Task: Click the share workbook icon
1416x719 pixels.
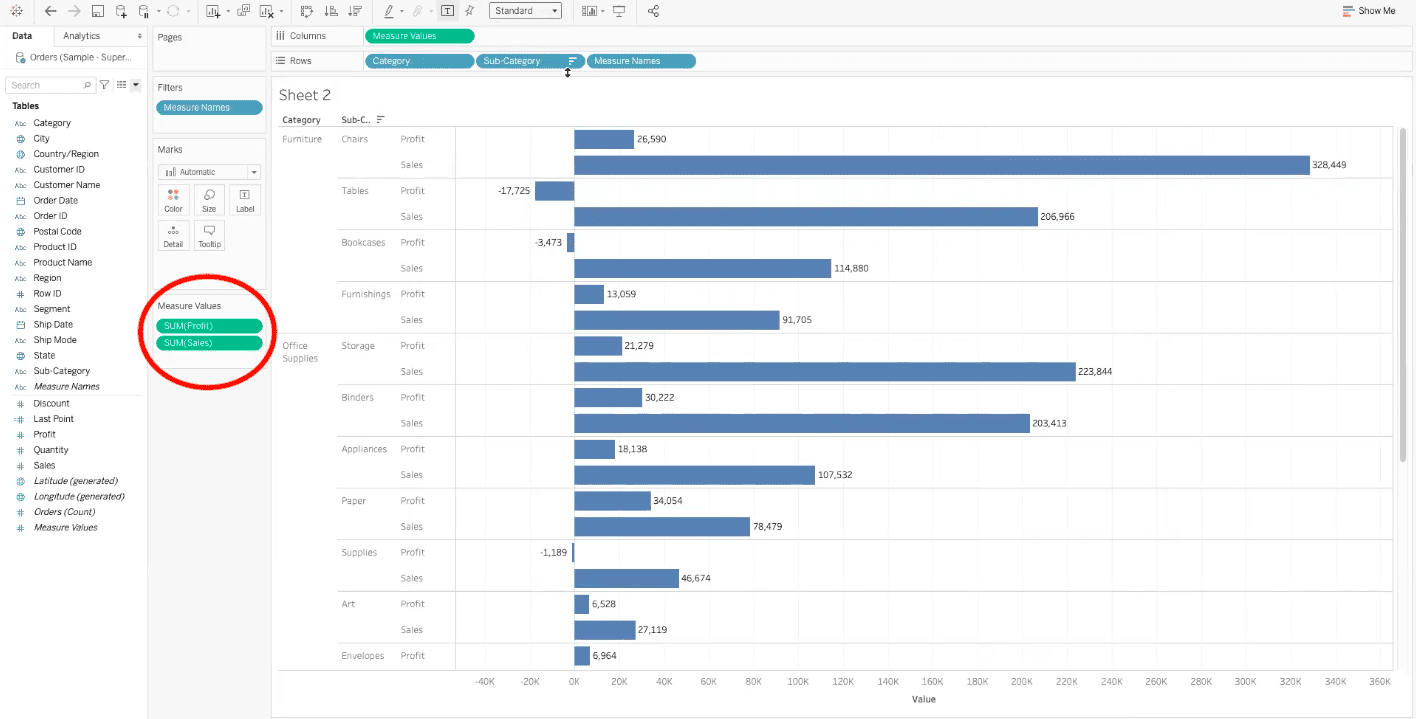Action: pos(653,11)
